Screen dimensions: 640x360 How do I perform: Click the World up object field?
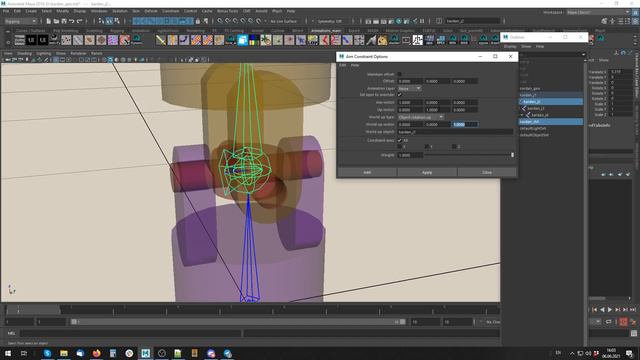pyautogui.click(x=455, y=132)
